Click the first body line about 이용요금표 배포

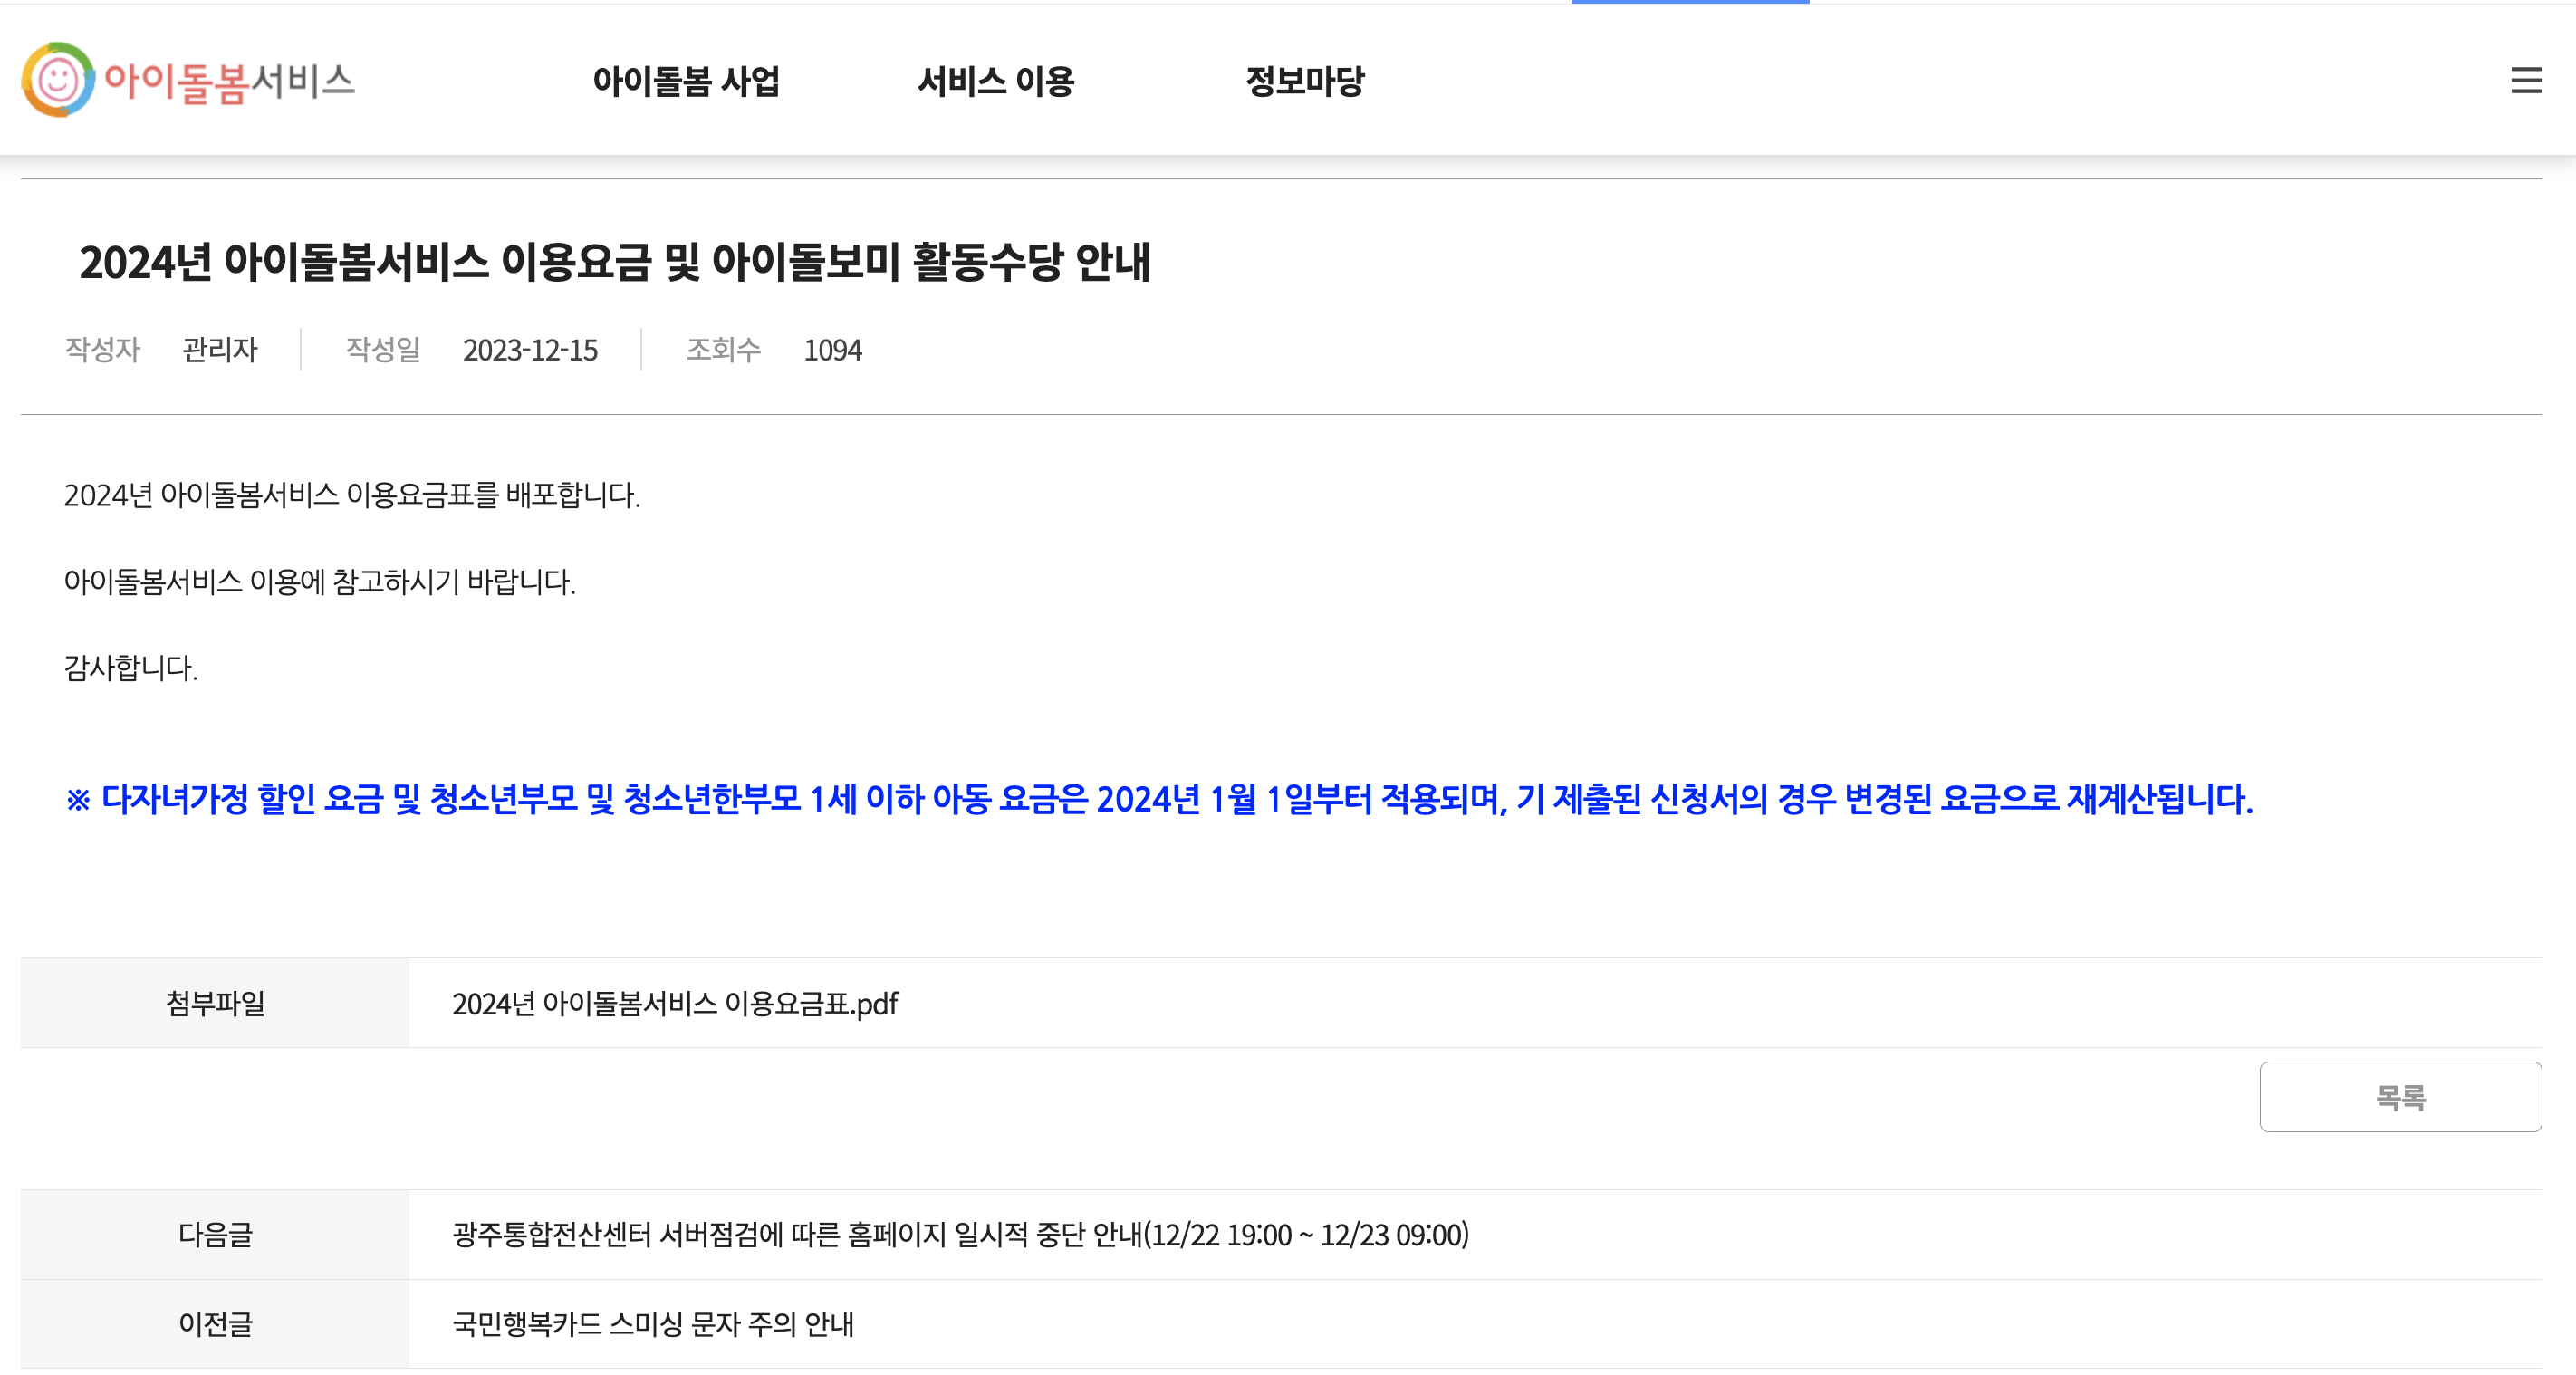click(x=352, y=495)
